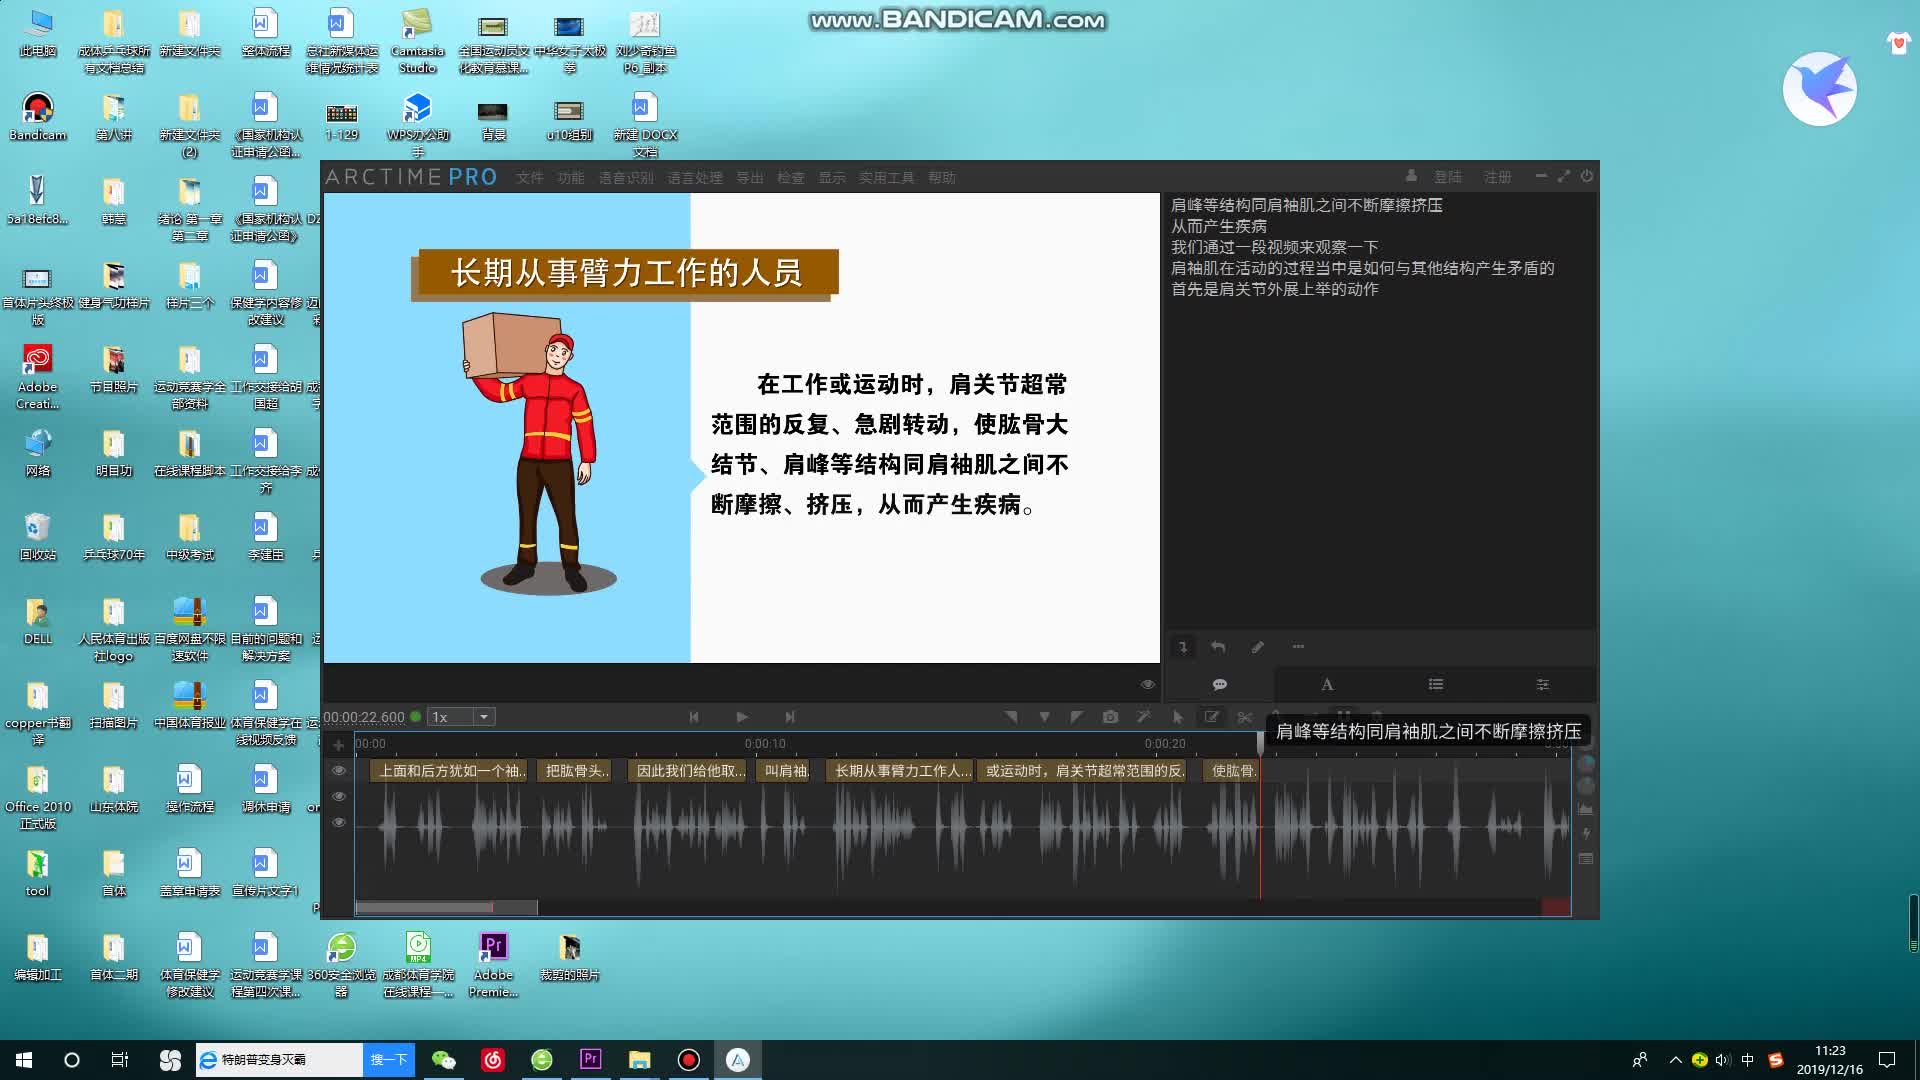Click the 登陆 button in the title bar
This screenshot has height=1080, width=1920.
tap(1448, 177)
